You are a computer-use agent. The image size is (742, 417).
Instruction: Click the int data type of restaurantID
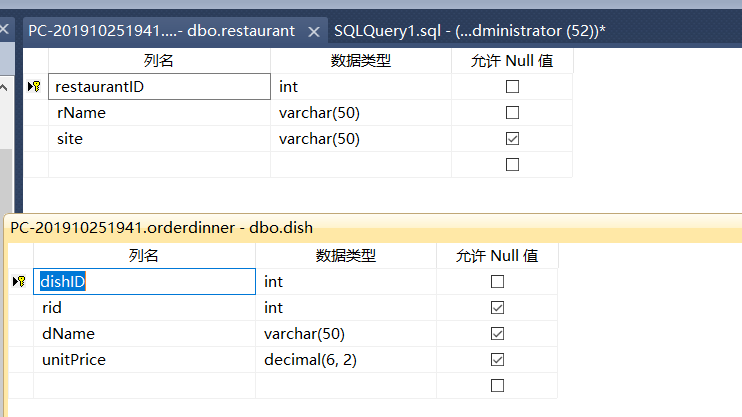pos(361,87)
